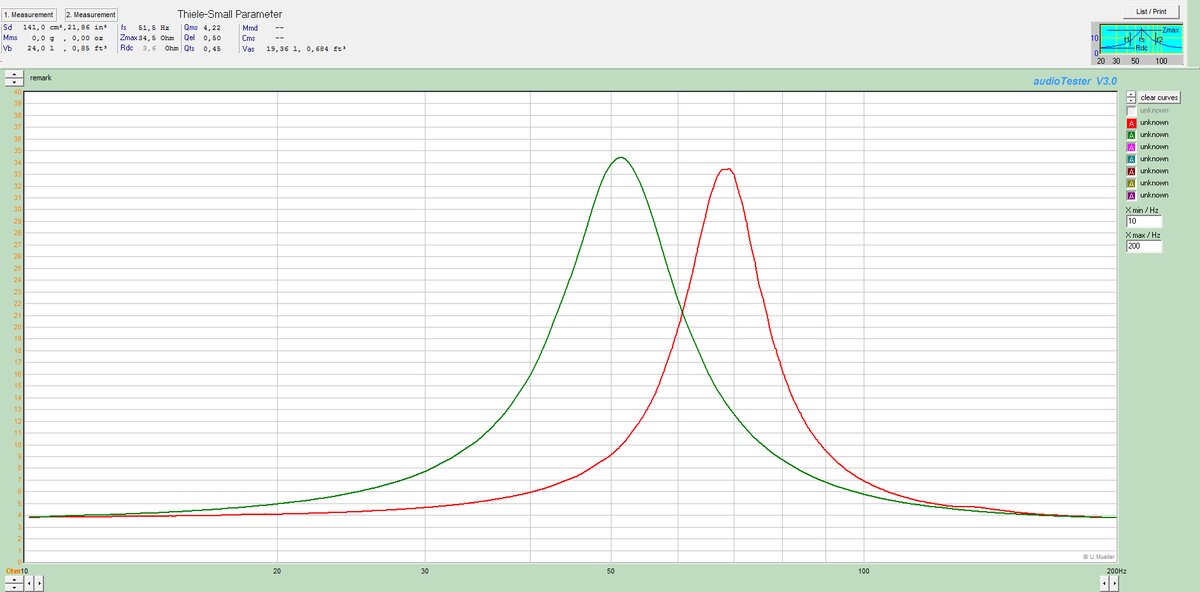Screen dimensions: 1200x592
Task: Click the down arrow beside remark
Action: point(15,82)
